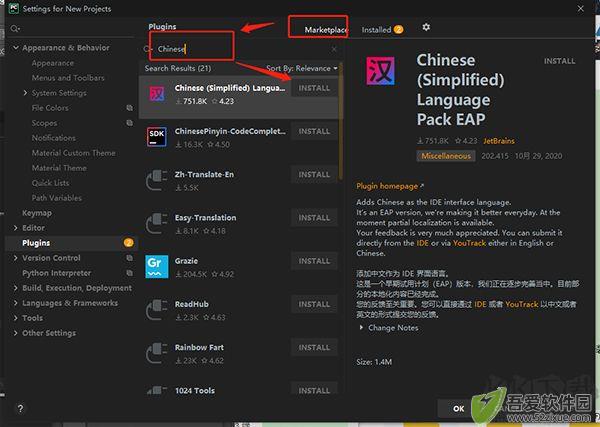600x427 pixels.
Task: Open the plugins gear settings icon
Action: point(426,27)
